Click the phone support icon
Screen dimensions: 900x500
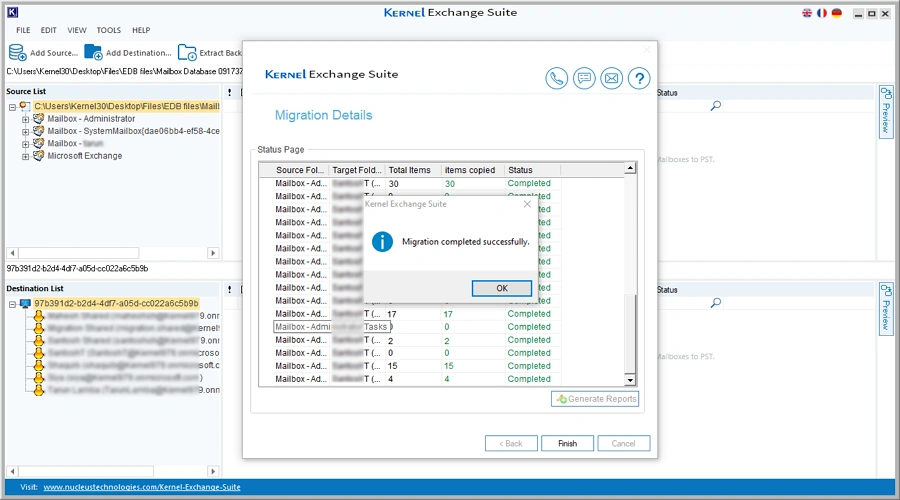(x=557, y=79)
